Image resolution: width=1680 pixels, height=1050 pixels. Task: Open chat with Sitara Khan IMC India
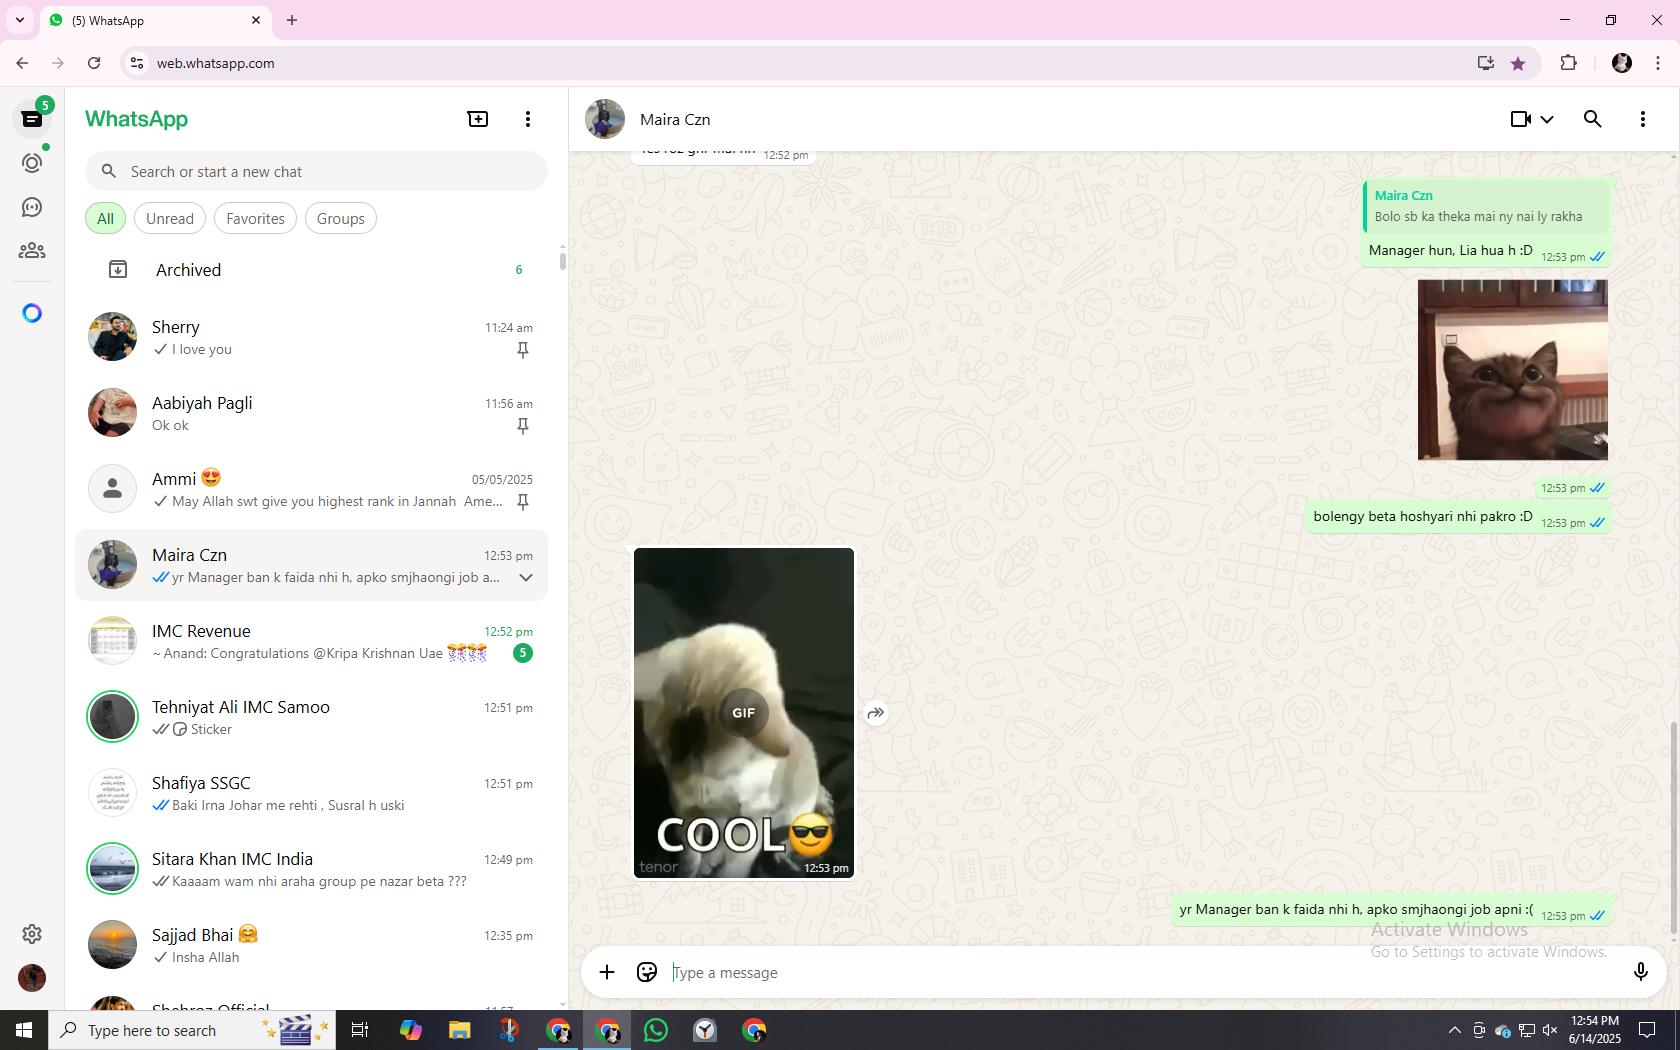click(312, 869)
